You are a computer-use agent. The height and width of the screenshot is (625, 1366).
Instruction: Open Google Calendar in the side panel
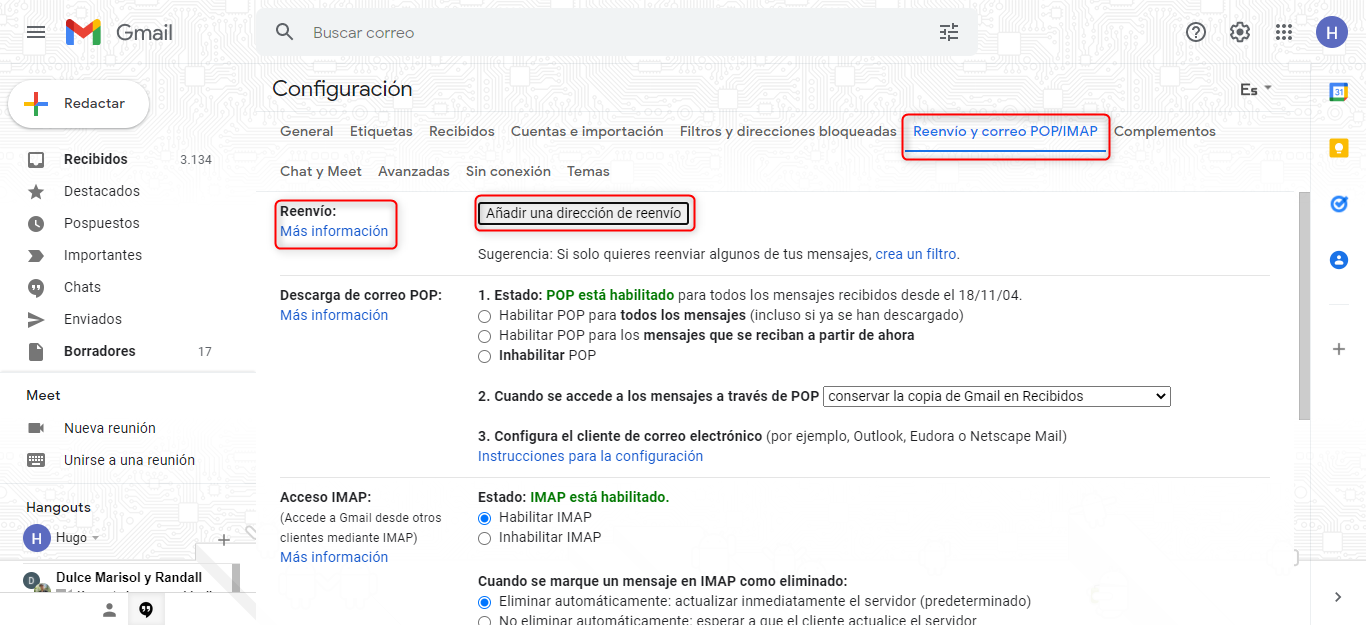pos(1338,92)
